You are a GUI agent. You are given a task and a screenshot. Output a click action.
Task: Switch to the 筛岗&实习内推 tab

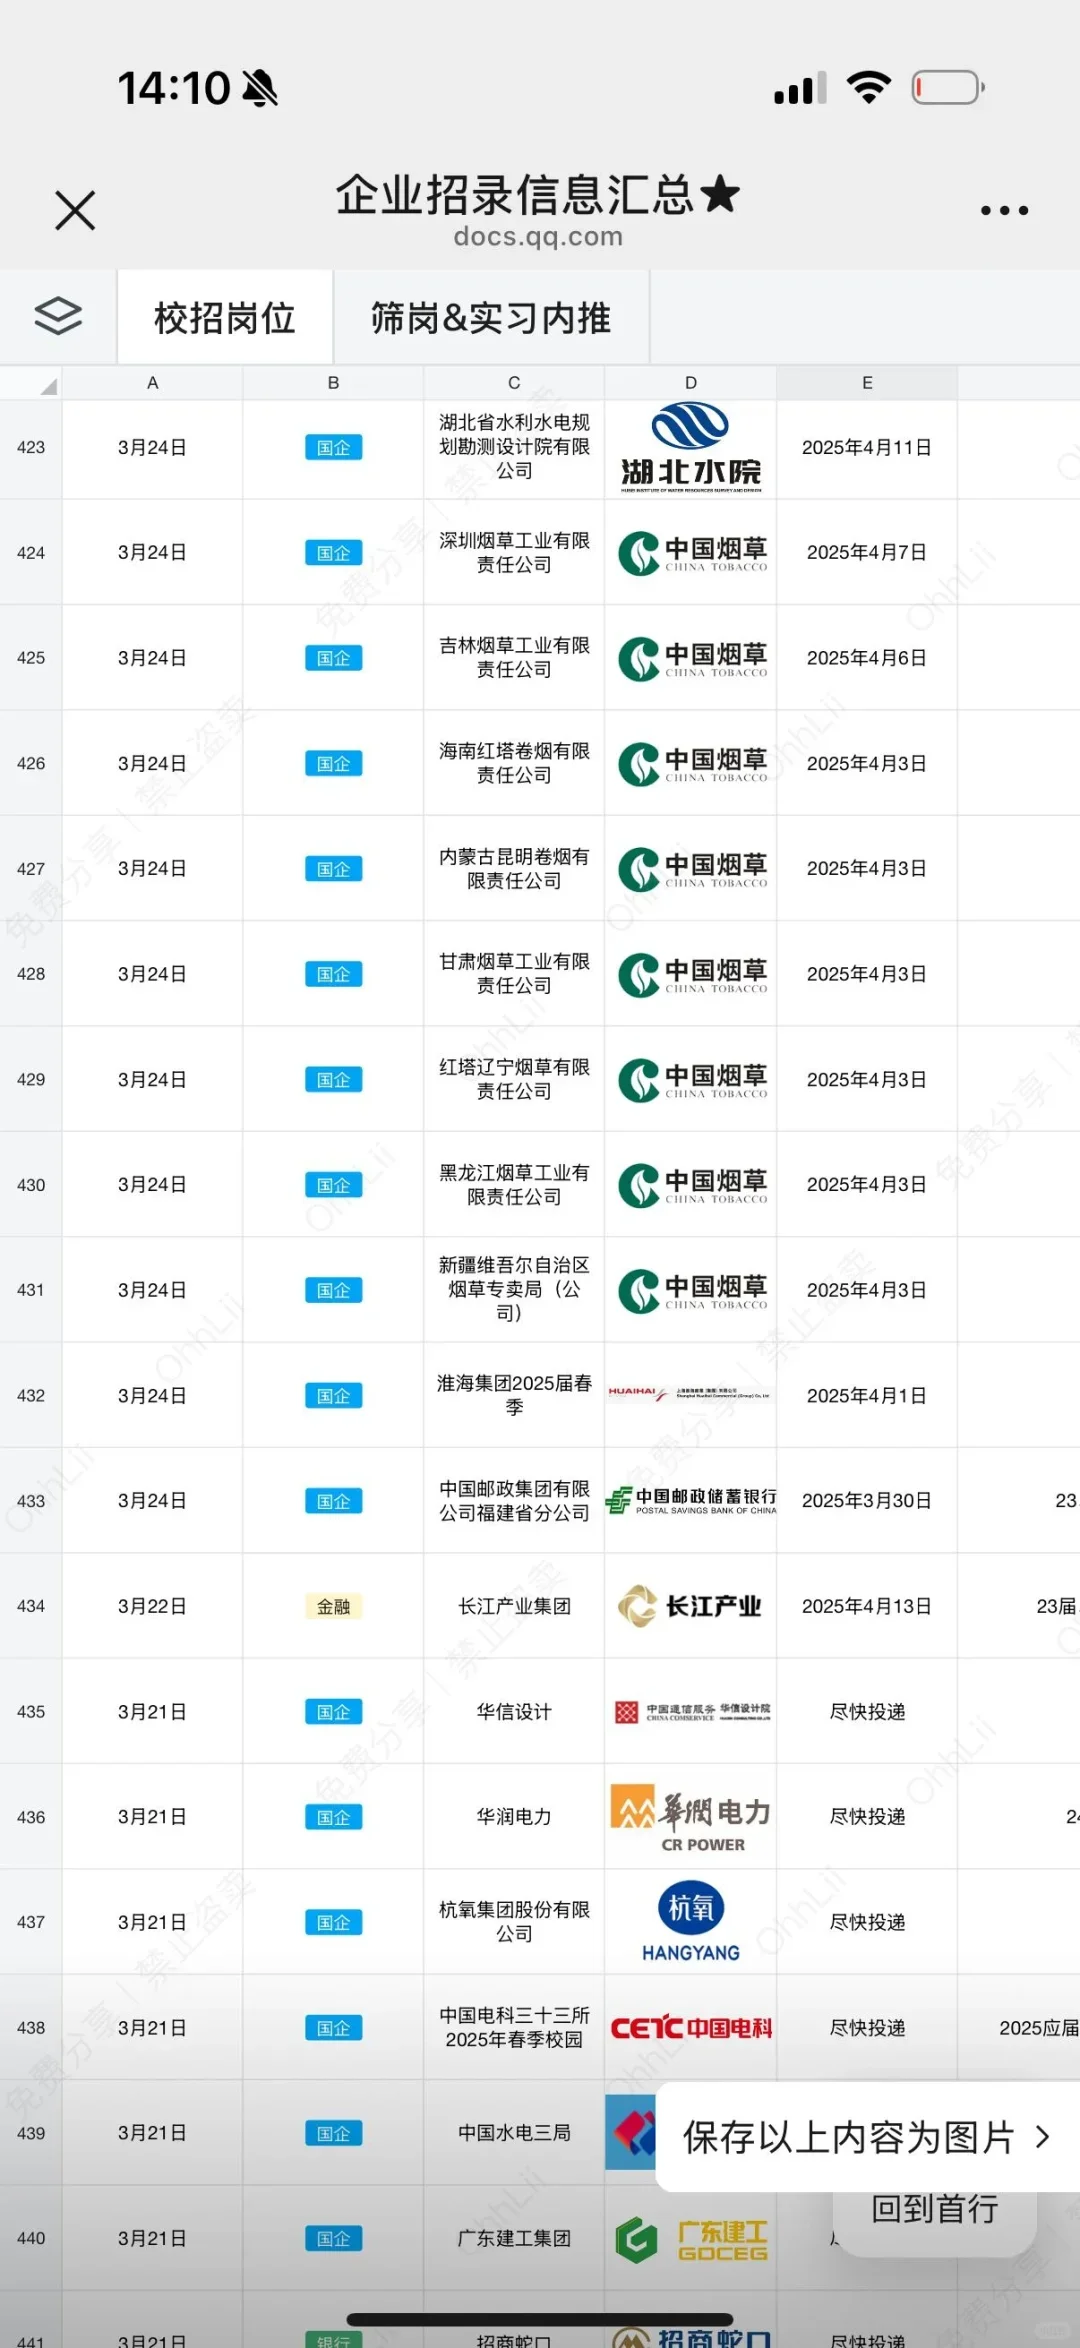click(491, 318)
